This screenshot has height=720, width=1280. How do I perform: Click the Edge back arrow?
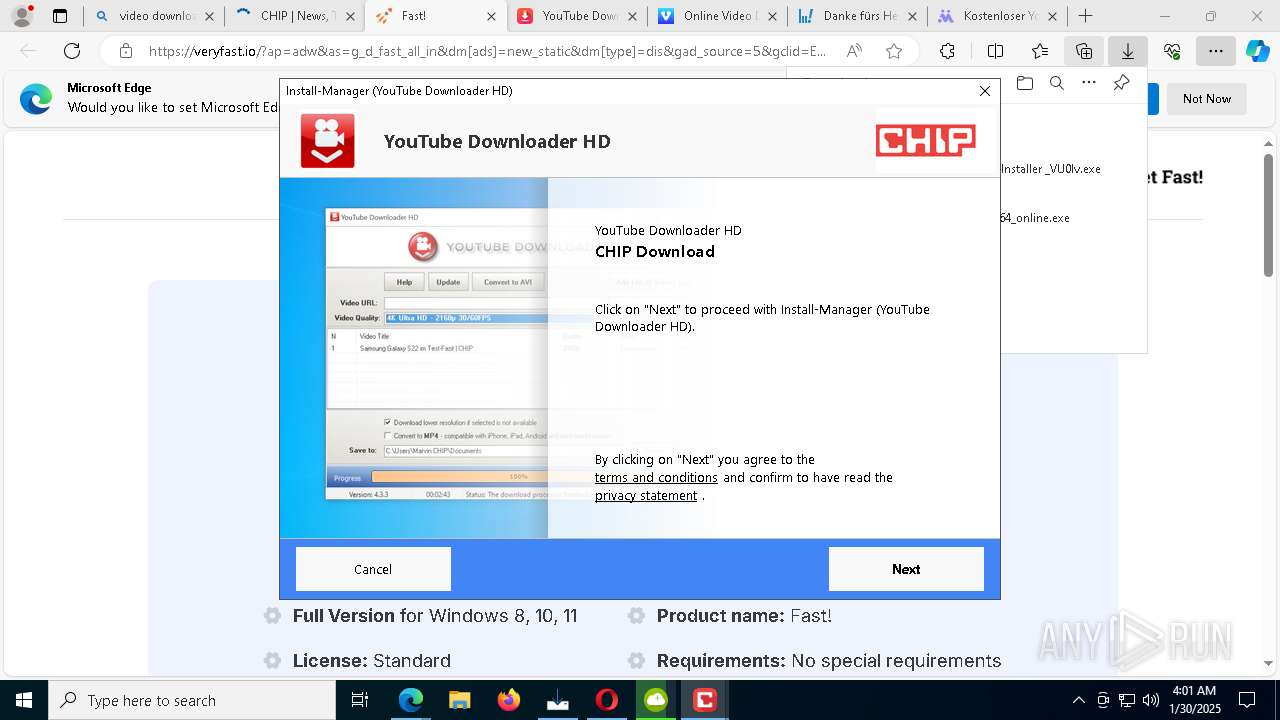click(28, 51)
